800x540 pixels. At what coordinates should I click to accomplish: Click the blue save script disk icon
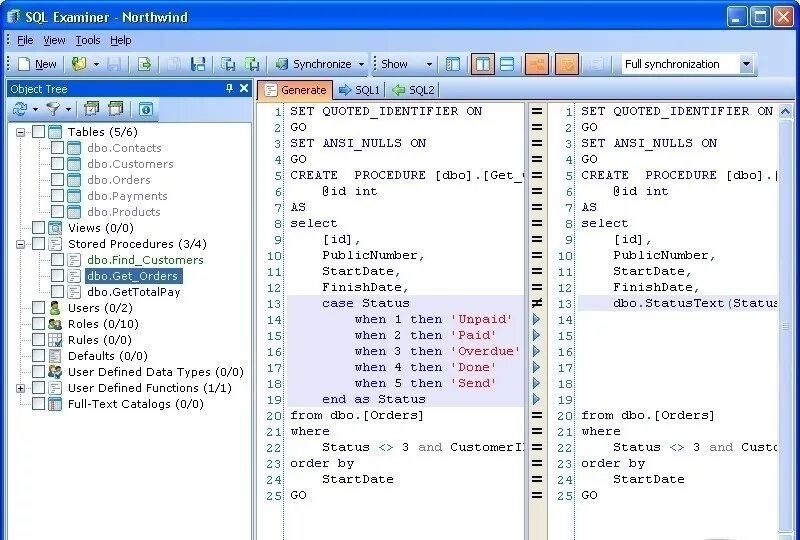coord(198,64)
